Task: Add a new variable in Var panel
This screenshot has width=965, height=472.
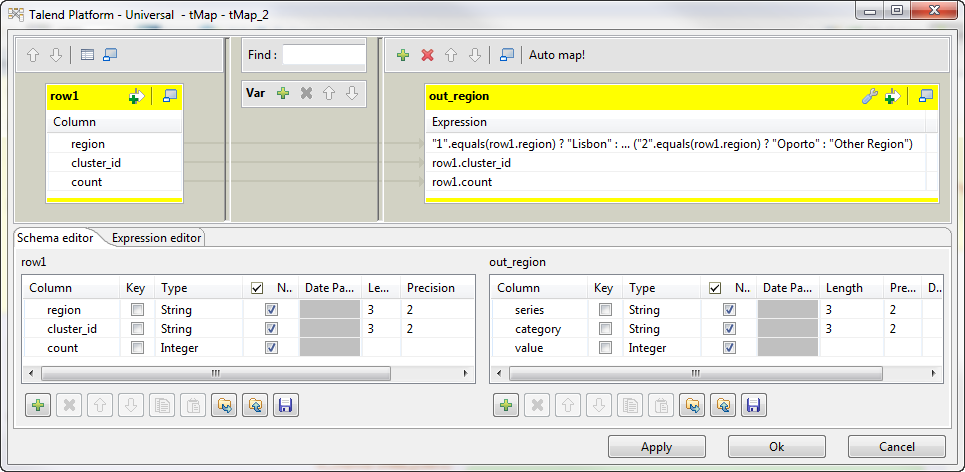Action: [283, 93]
